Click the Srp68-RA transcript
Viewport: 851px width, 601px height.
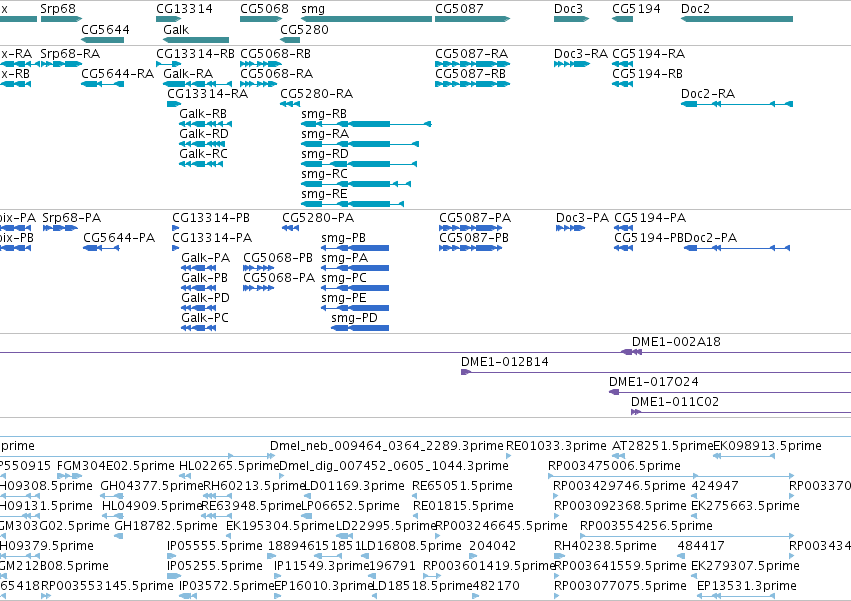pyautogui.click(x=61, y=64)
